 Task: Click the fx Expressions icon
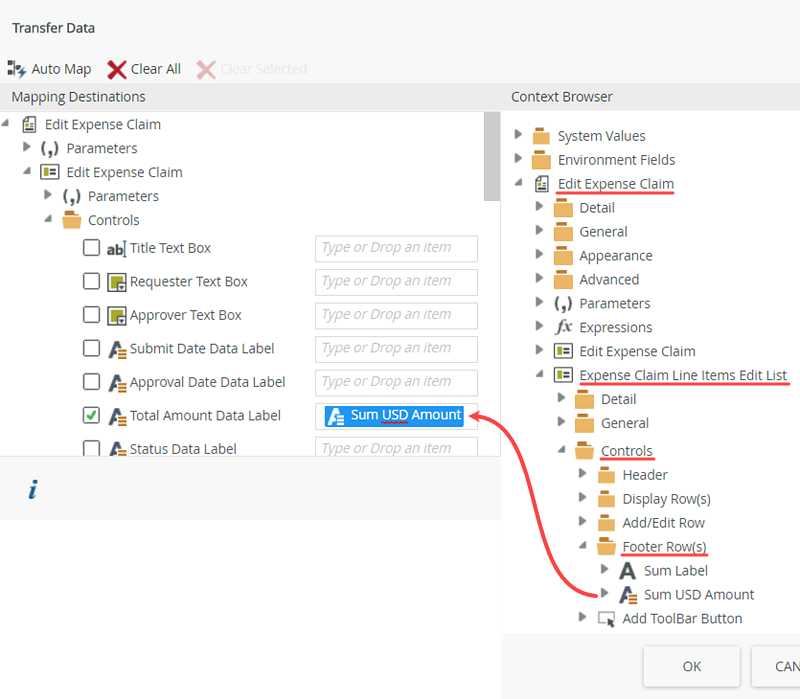[563, 327]
